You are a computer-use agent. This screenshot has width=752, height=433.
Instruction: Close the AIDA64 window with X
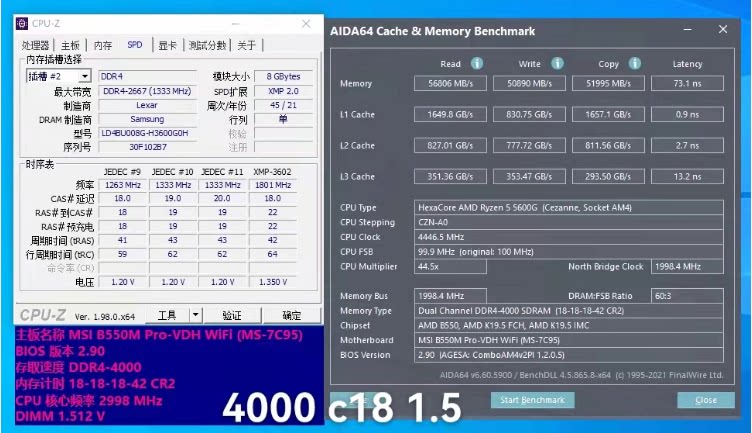[723, 29]
